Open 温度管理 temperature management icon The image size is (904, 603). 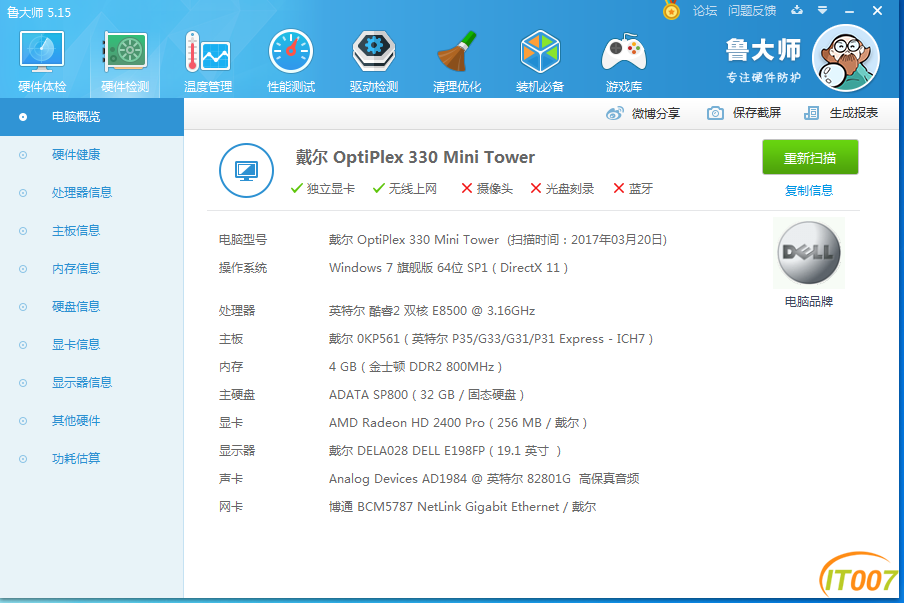pos(208,52)
